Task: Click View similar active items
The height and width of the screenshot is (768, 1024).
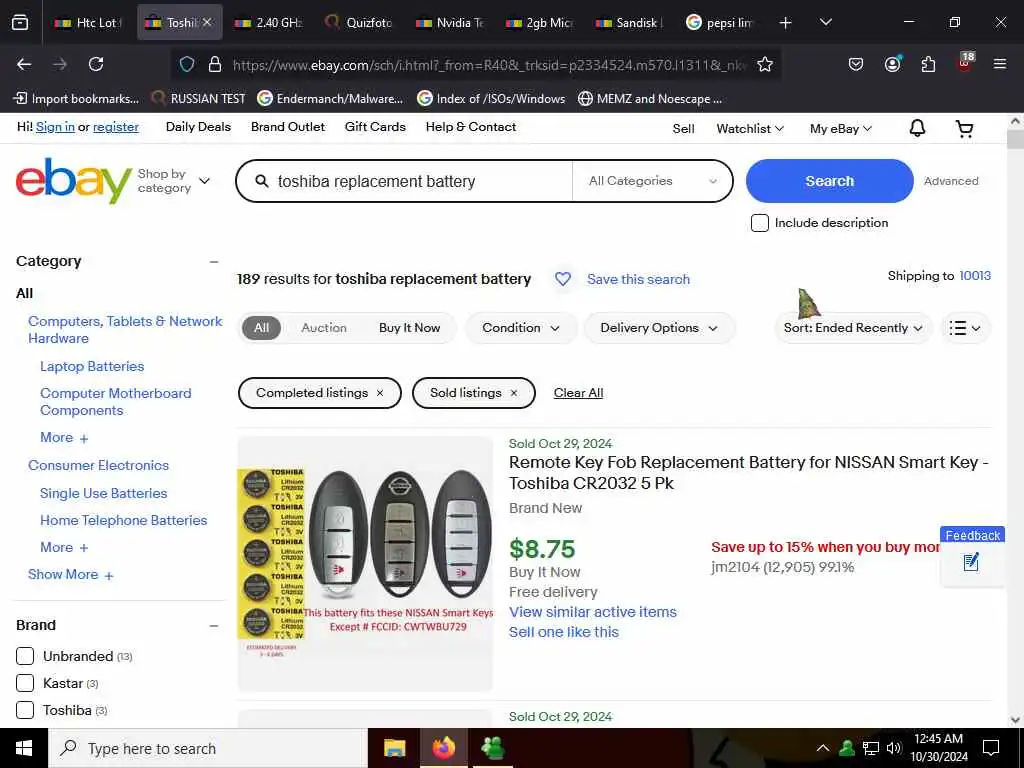Action: click(592, 612)
